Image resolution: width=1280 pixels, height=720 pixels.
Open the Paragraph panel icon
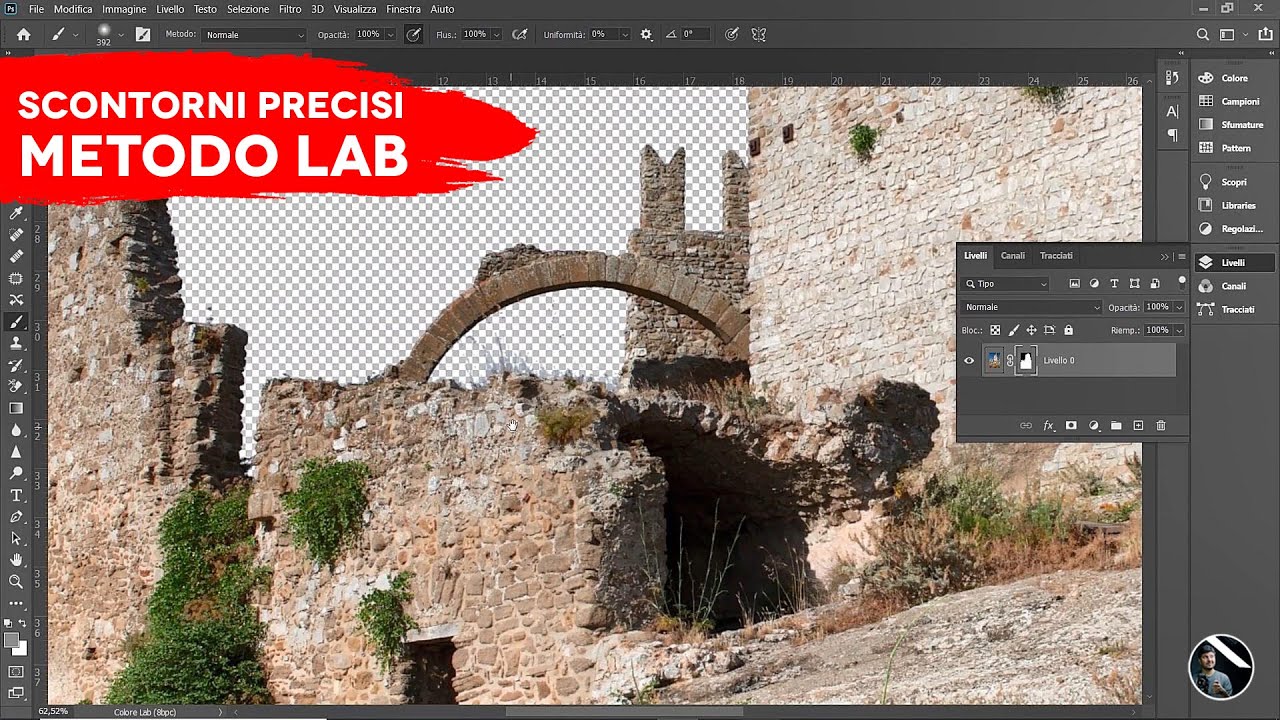coord(1173,135)
